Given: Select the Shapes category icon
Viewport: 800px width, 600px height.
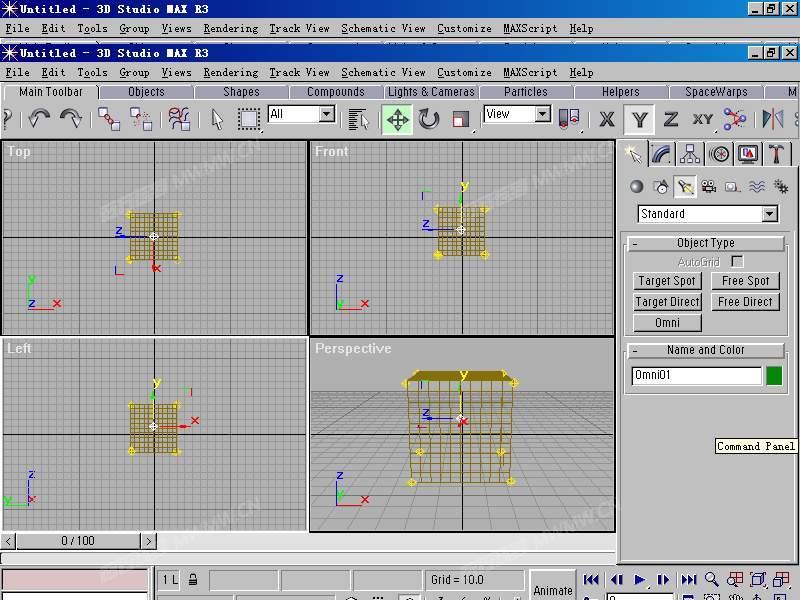Looking at the screenshot, I should point(661,187).
